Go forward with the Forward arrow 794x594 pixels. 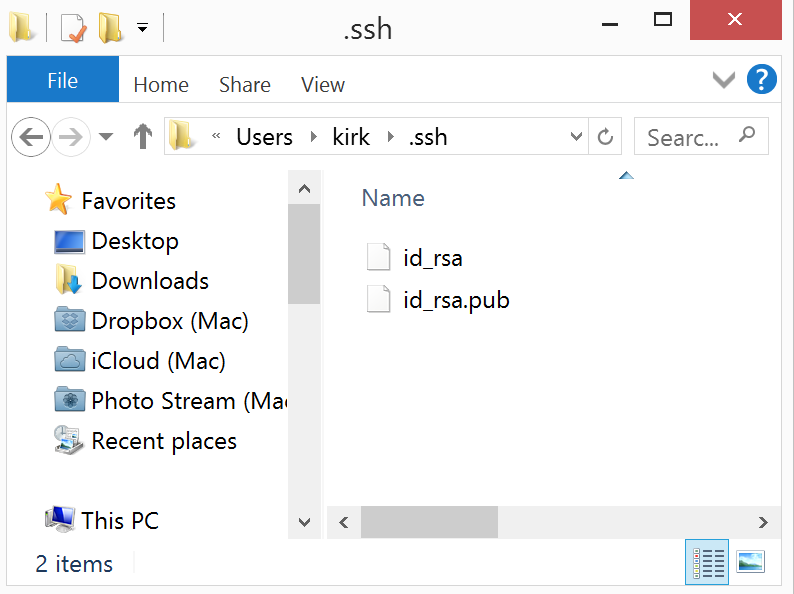click(71, 137)
